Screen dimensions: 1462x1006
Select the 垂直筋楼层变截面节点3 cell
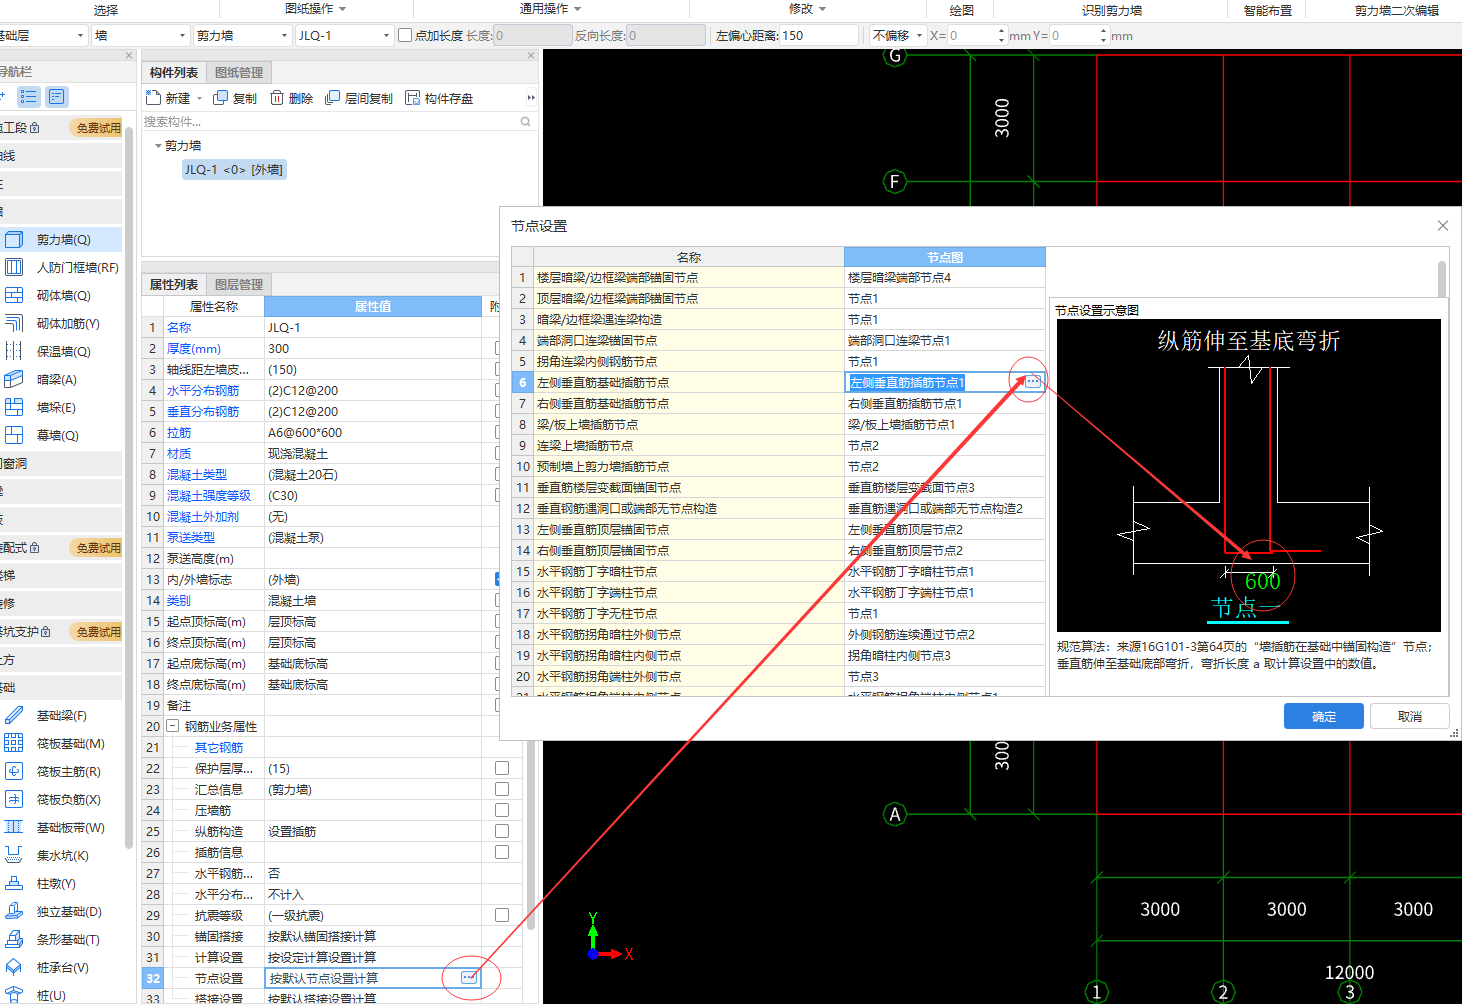point(945,487)
